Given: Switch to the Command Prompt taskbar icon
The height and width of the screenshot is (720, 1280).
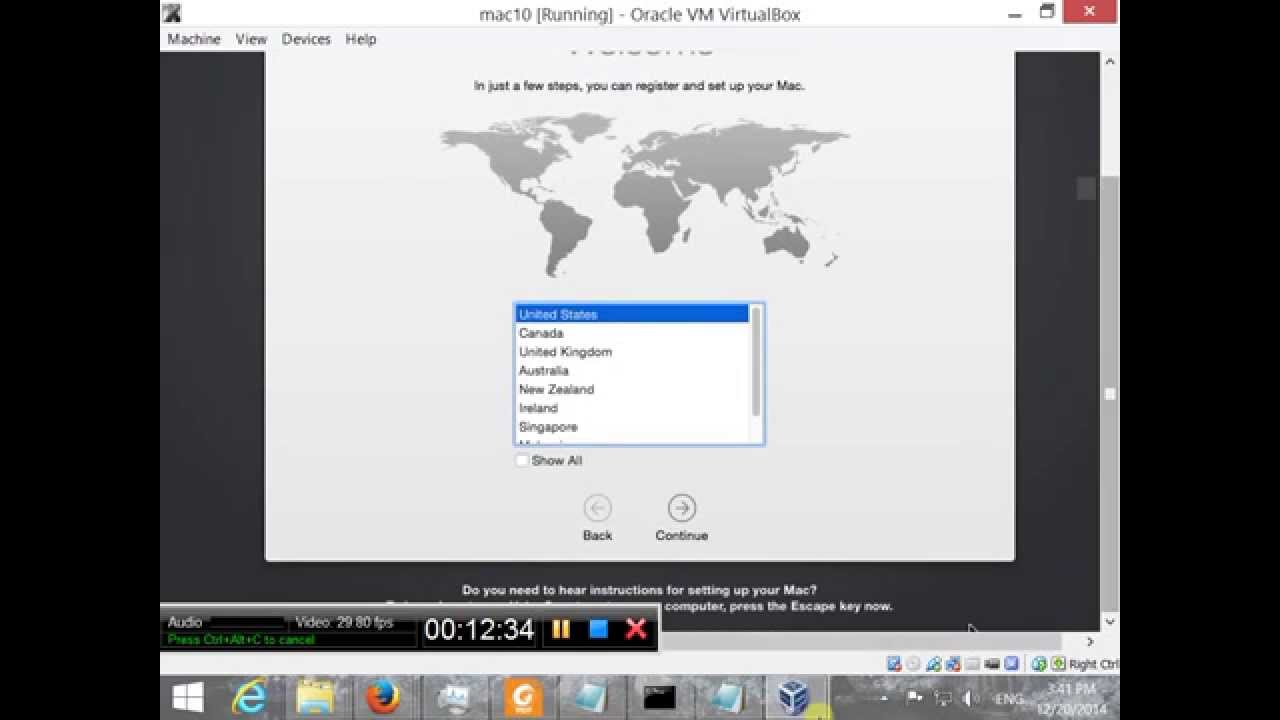Looking at the screenshot, I should pos(659,697).
